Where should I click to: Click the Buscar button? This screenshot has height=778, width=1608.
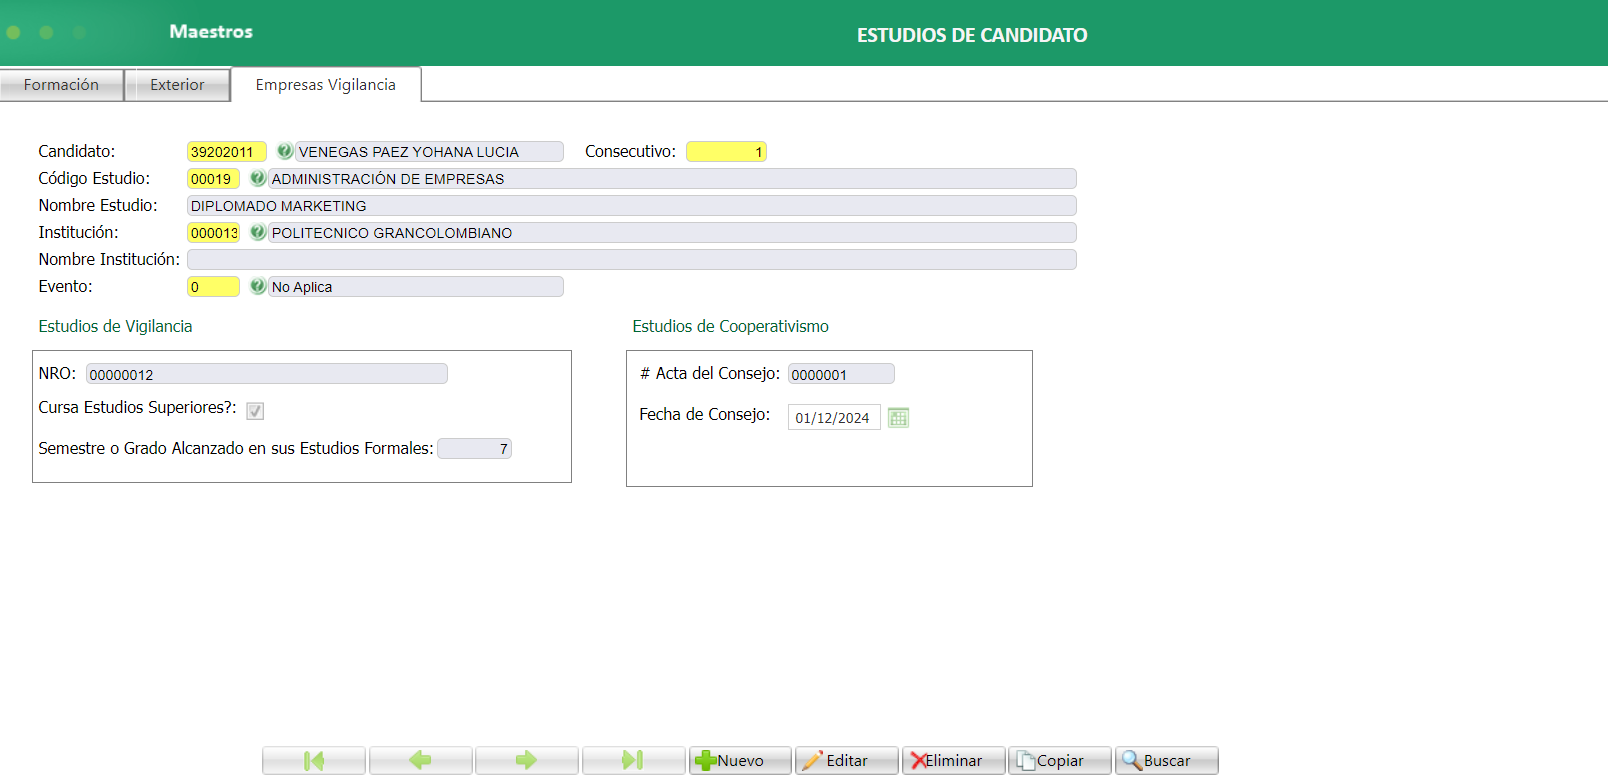point(1167,760)
